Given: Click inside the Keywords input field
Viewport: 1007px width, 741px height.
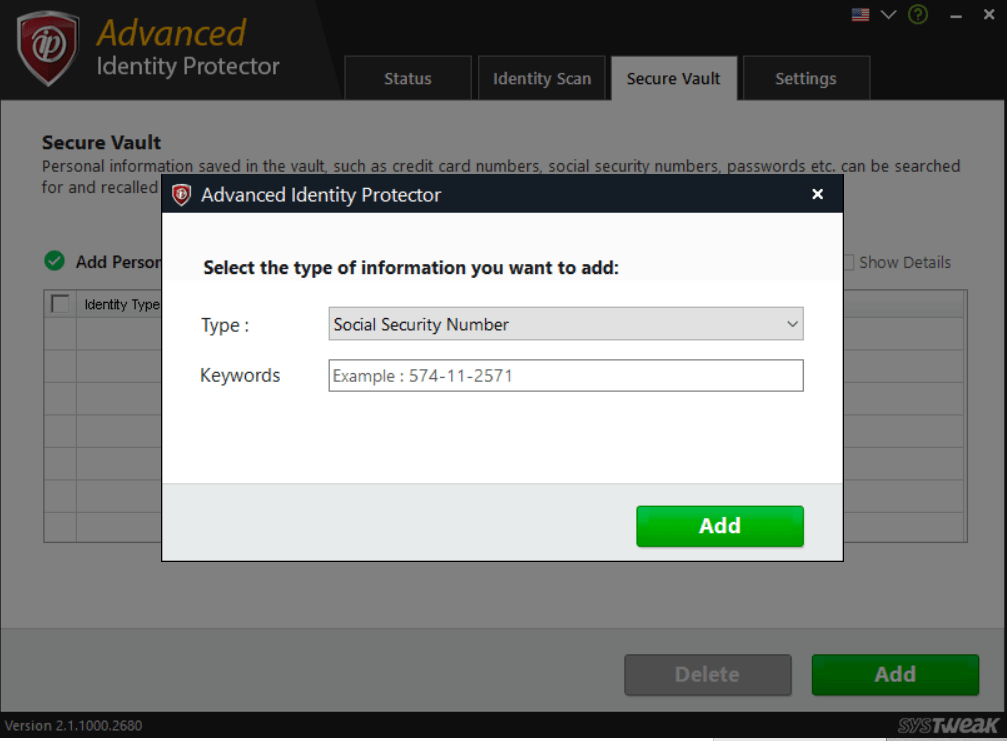Looking at the screenshot, I should [x=565, y=375].
